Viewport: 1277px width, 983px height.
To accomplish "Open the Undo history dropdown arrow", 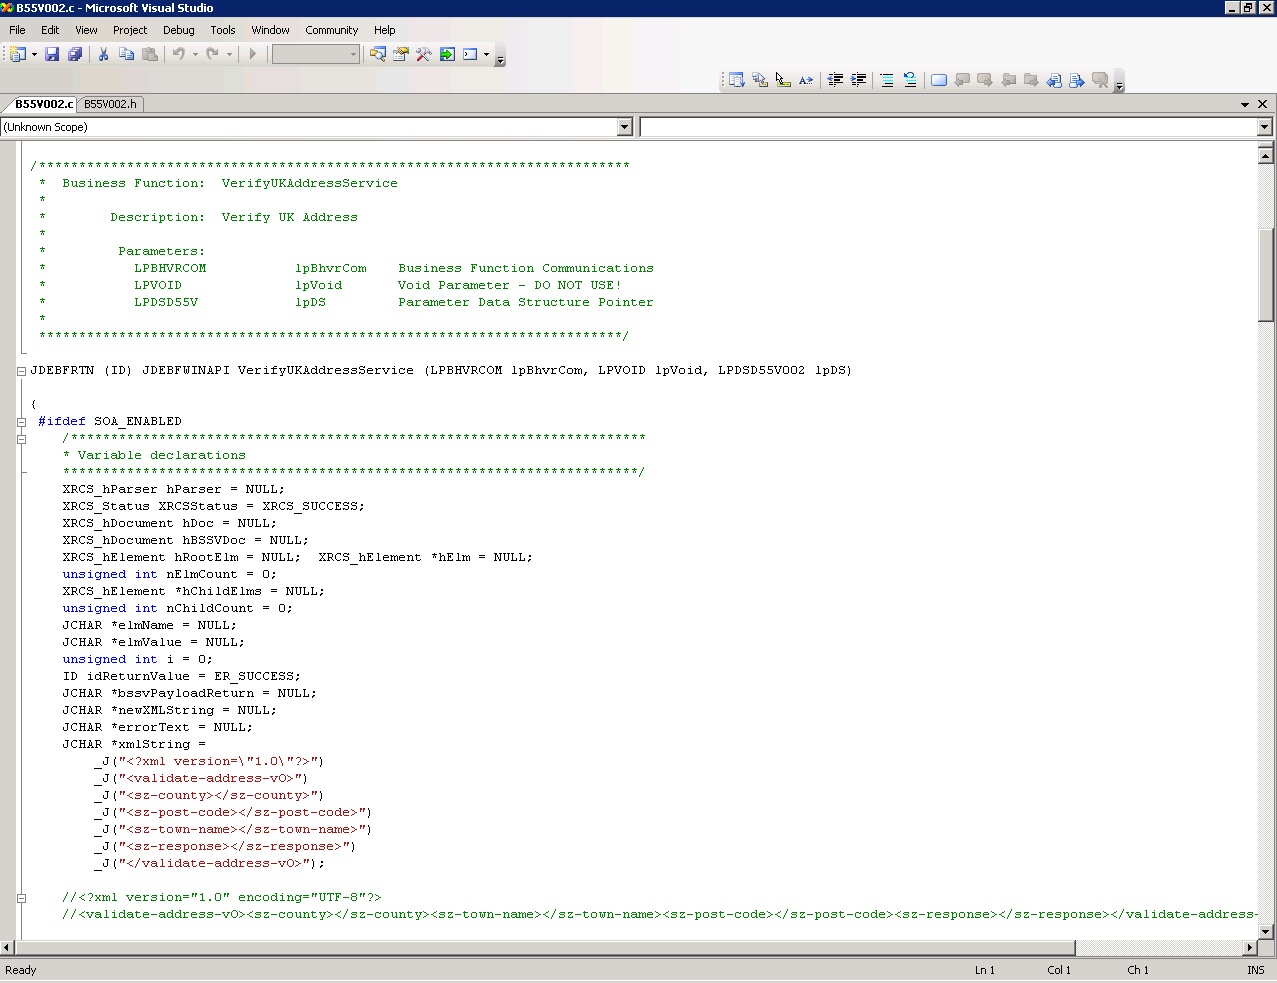I will tap(193, 54).
